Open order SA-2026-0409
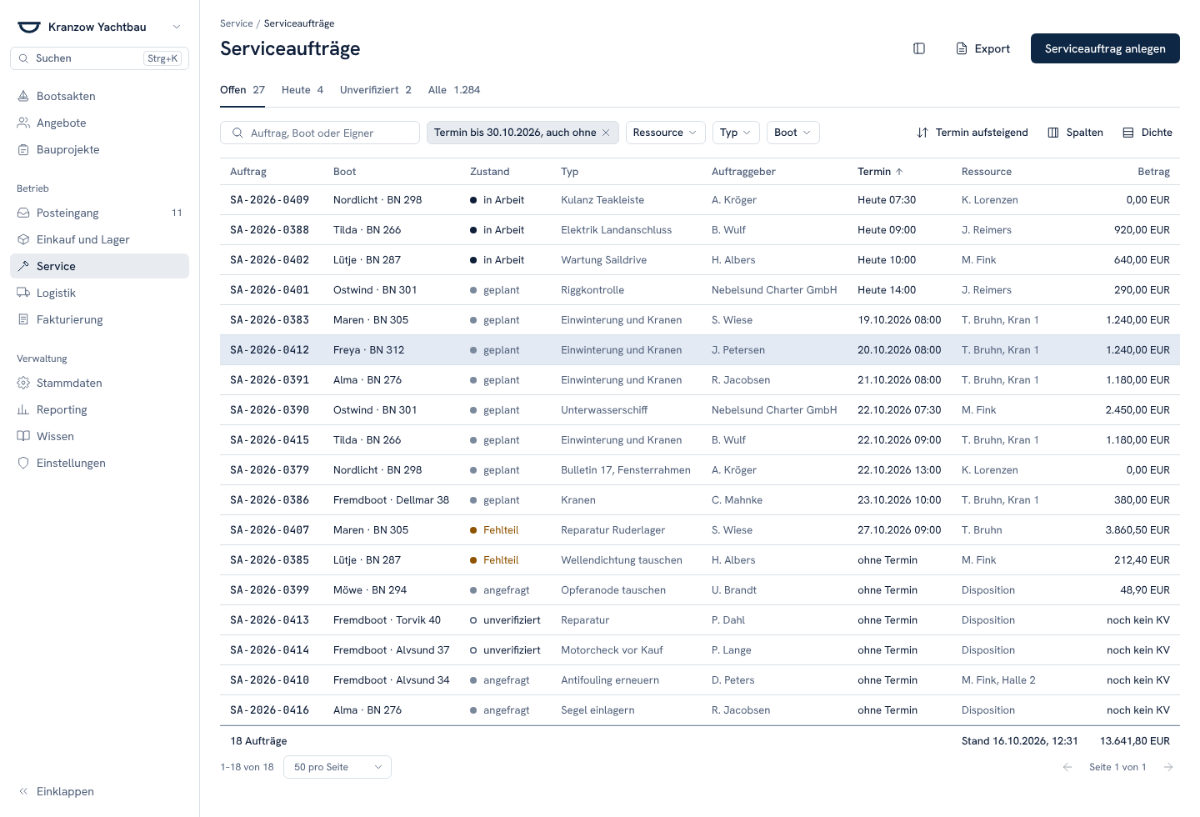Viewport: 1200px width, 817px height. [269, 200]
